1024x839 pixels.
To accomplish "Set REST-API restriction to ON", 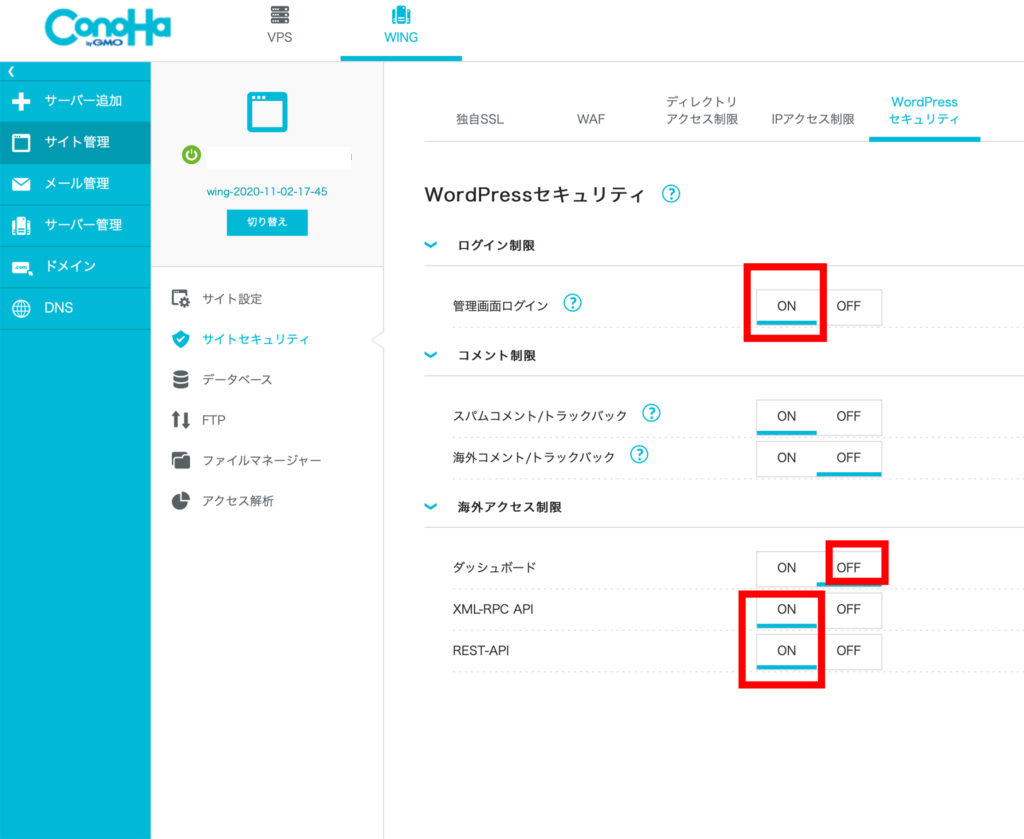I will (786, 651).
